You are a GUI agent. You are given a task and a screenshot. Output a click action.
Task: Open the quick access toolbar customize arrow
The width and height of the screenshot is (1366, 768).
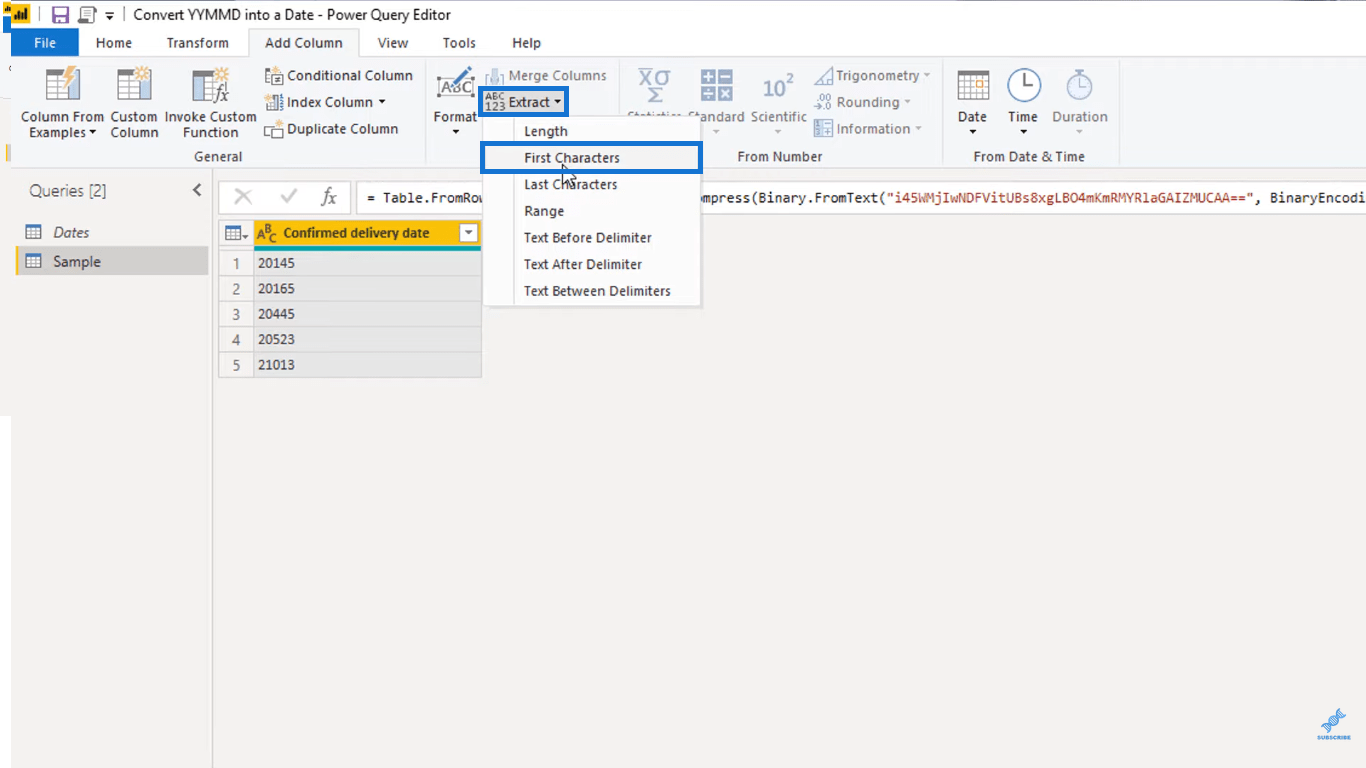click(110, 16)
